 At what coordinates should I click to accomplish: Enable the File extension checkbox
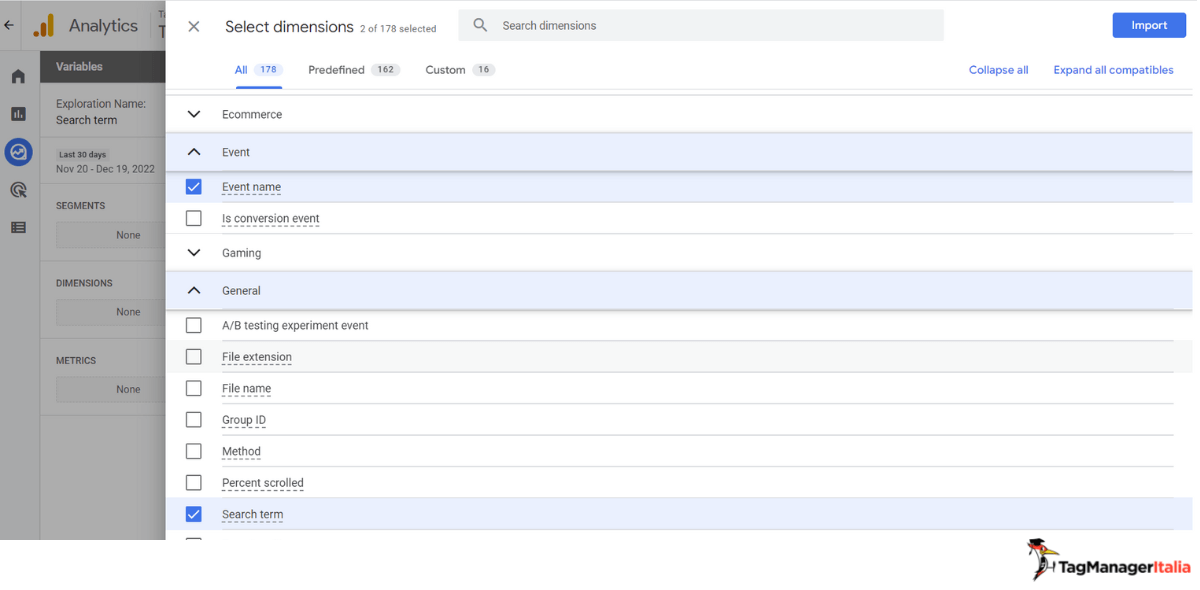[194, 357]
